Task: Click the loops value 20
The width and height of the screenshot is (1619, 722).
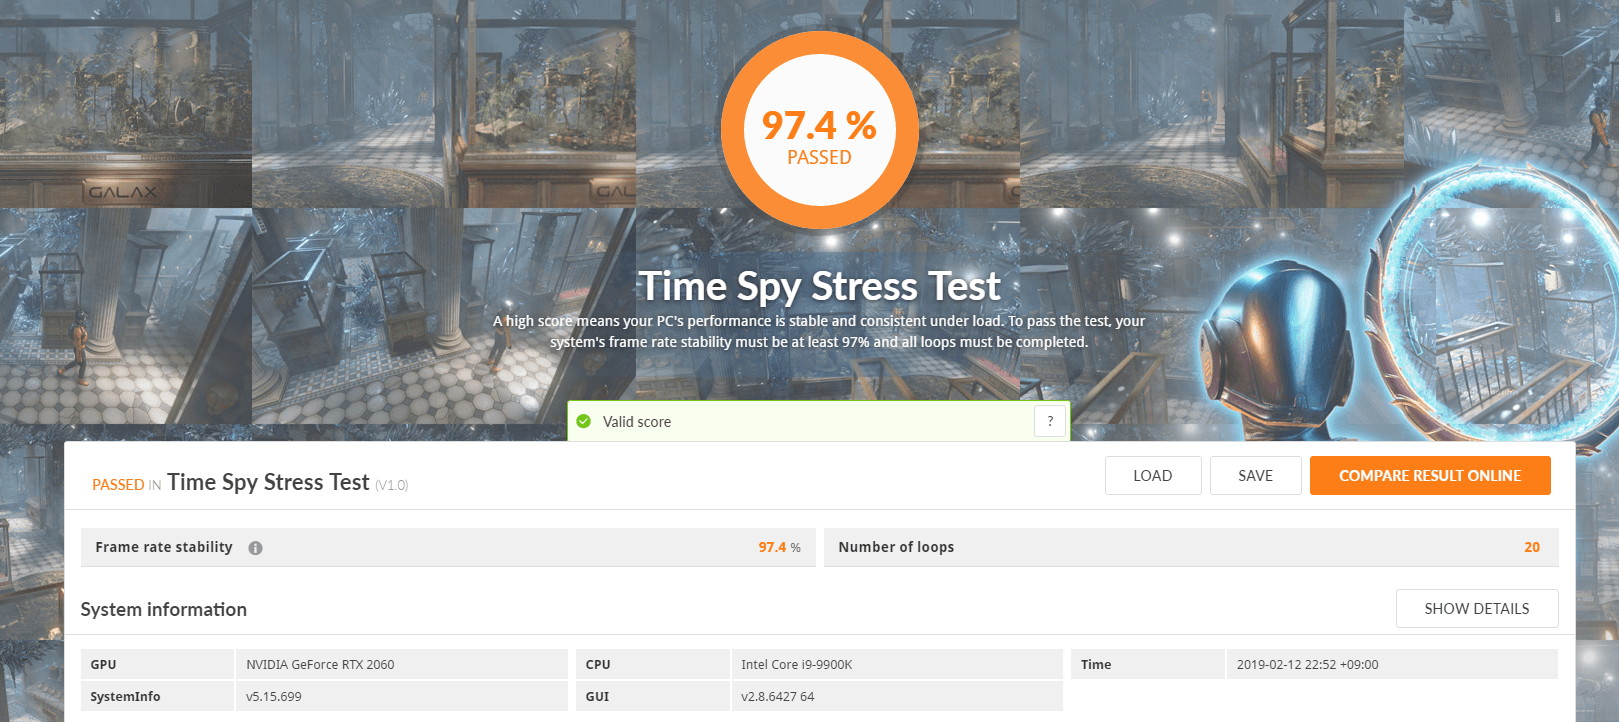Action: pyautogui.click(x=1532, y=547)
